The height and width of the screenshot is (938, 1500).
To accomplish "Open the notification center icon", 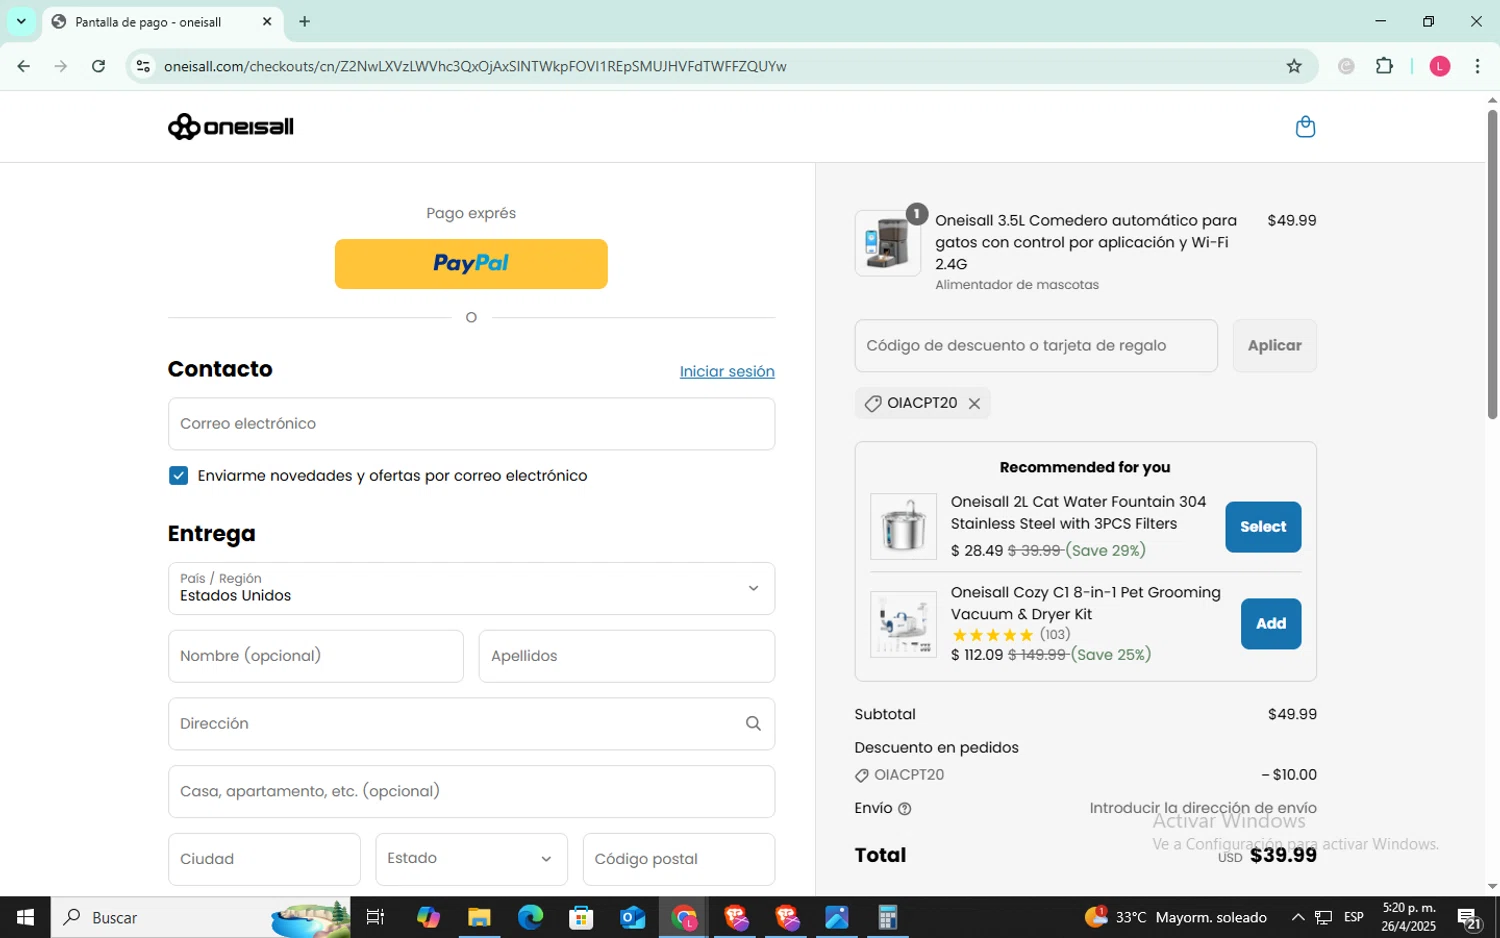I will tap(1469, 917).
